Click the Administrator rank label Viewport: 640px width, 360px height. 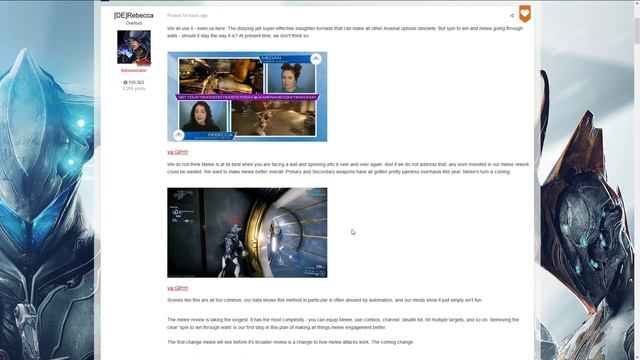pyautogui.click(x=133, y=70)
